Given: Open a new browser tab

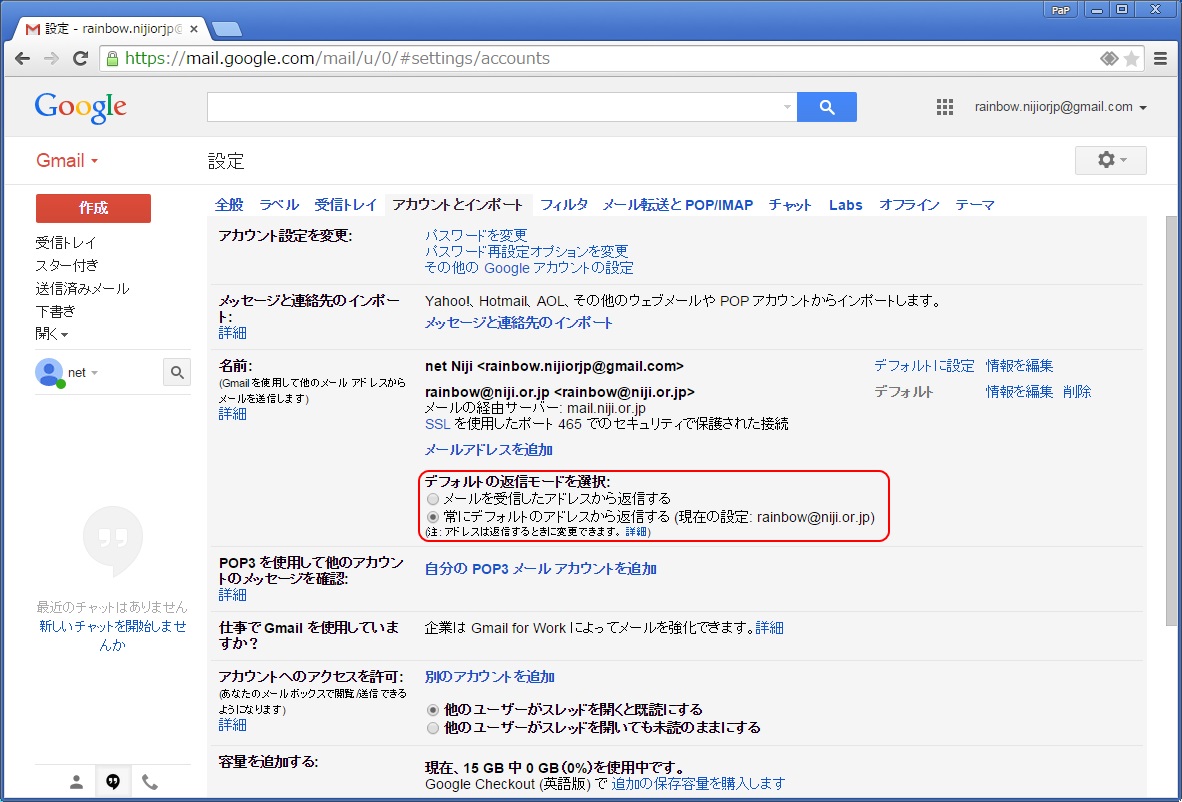Looking at the screenshot, I should click(x=227, y=29).
